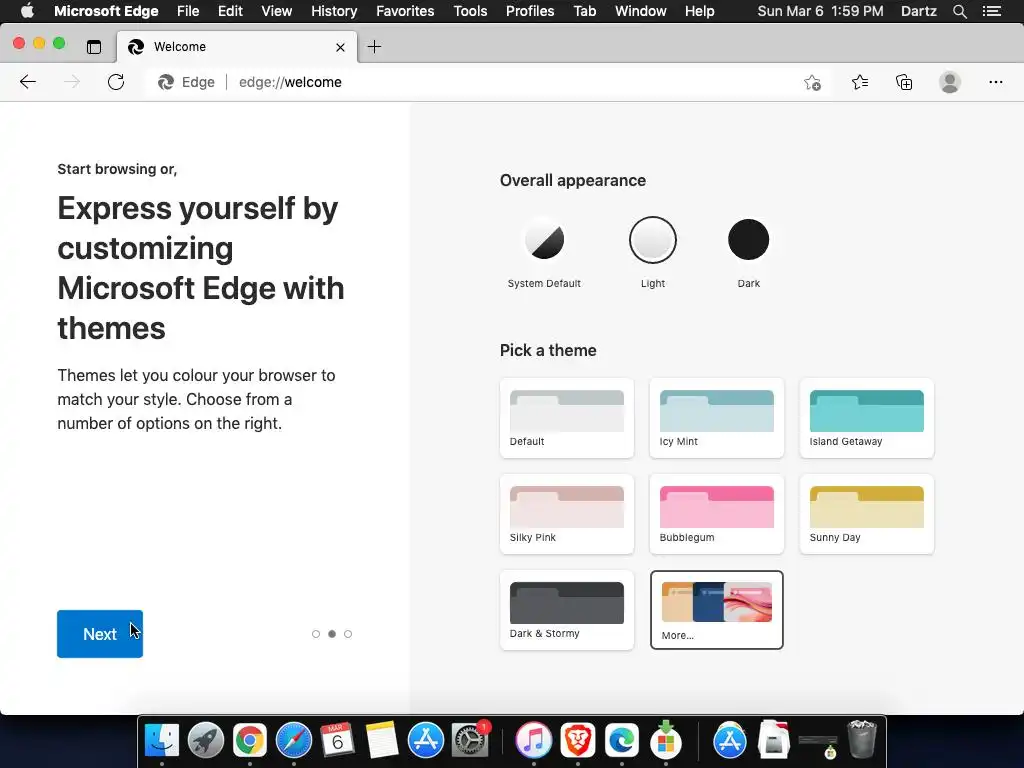Image resolution: width=1024 pixels, height=768 pixels.
Task: Click the Edge logo in address bar
Action: pos(166,82)
